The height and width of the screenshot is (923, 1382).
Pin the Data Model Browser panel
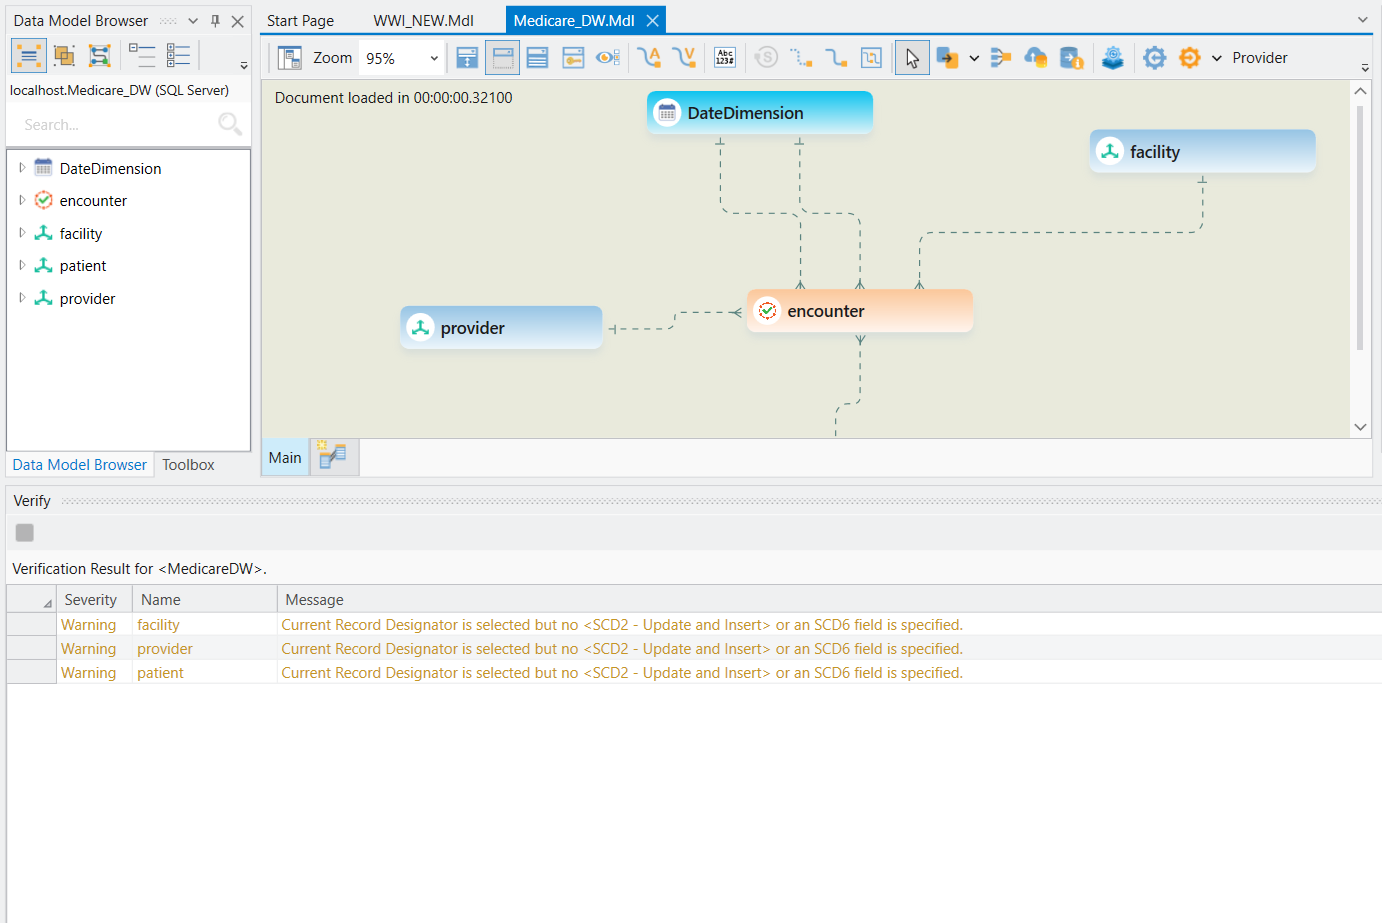coord(215,21)
